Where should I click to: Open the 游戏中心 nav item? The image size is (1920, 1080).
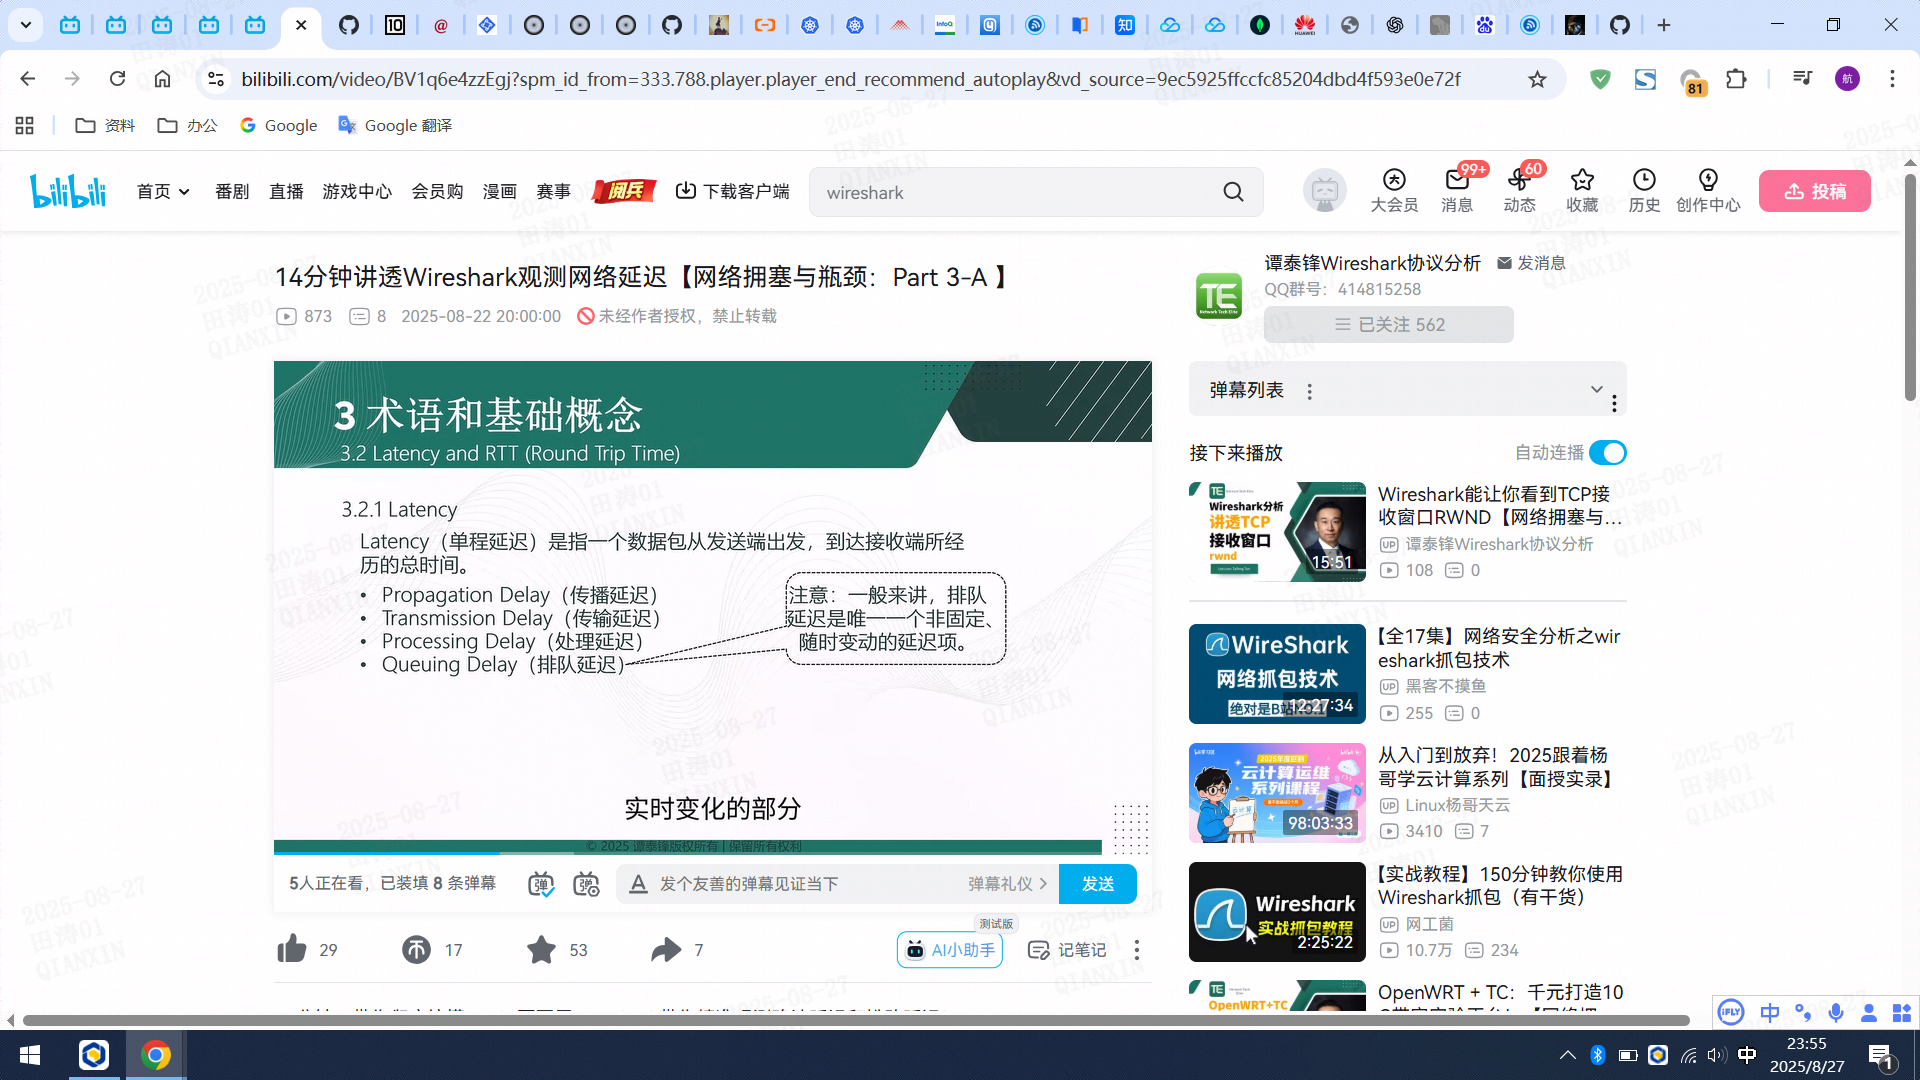coord(357,192)
